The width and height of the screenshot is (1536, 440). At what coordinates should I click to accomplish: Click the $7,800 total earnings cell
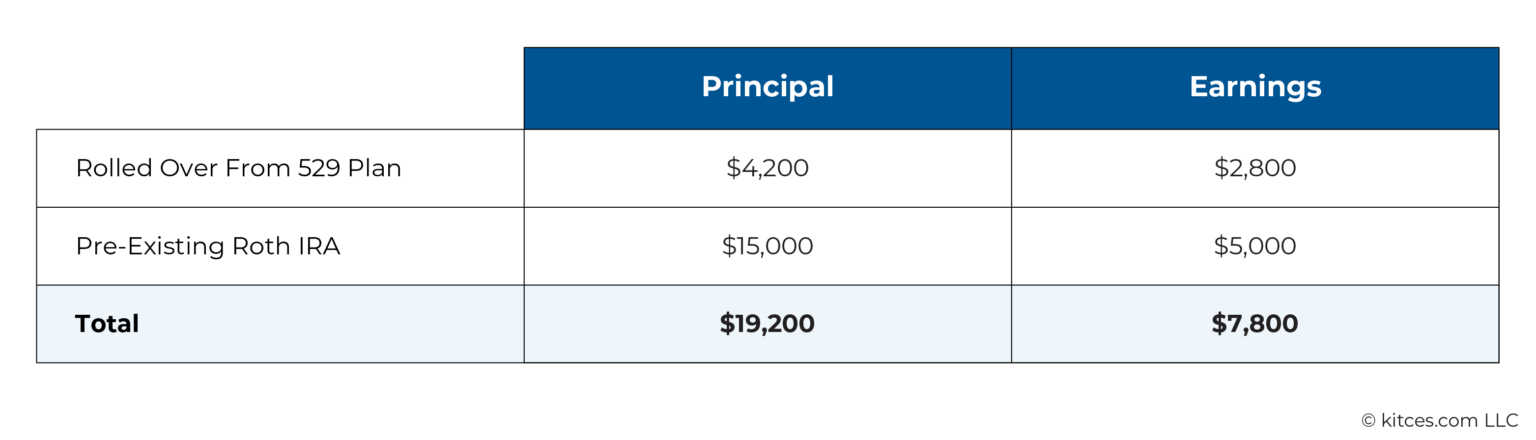tap(1255, 324)
